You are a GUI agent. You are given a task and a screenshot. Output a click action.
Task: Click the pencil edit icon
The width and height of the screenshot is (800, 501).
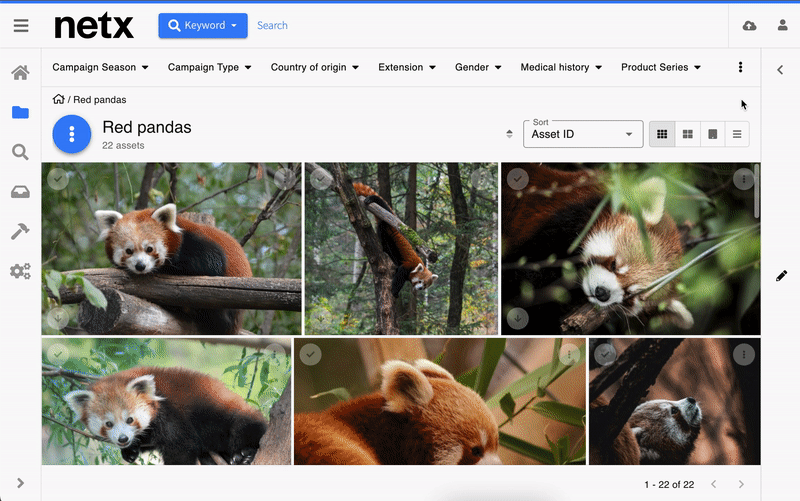point(781,276)
